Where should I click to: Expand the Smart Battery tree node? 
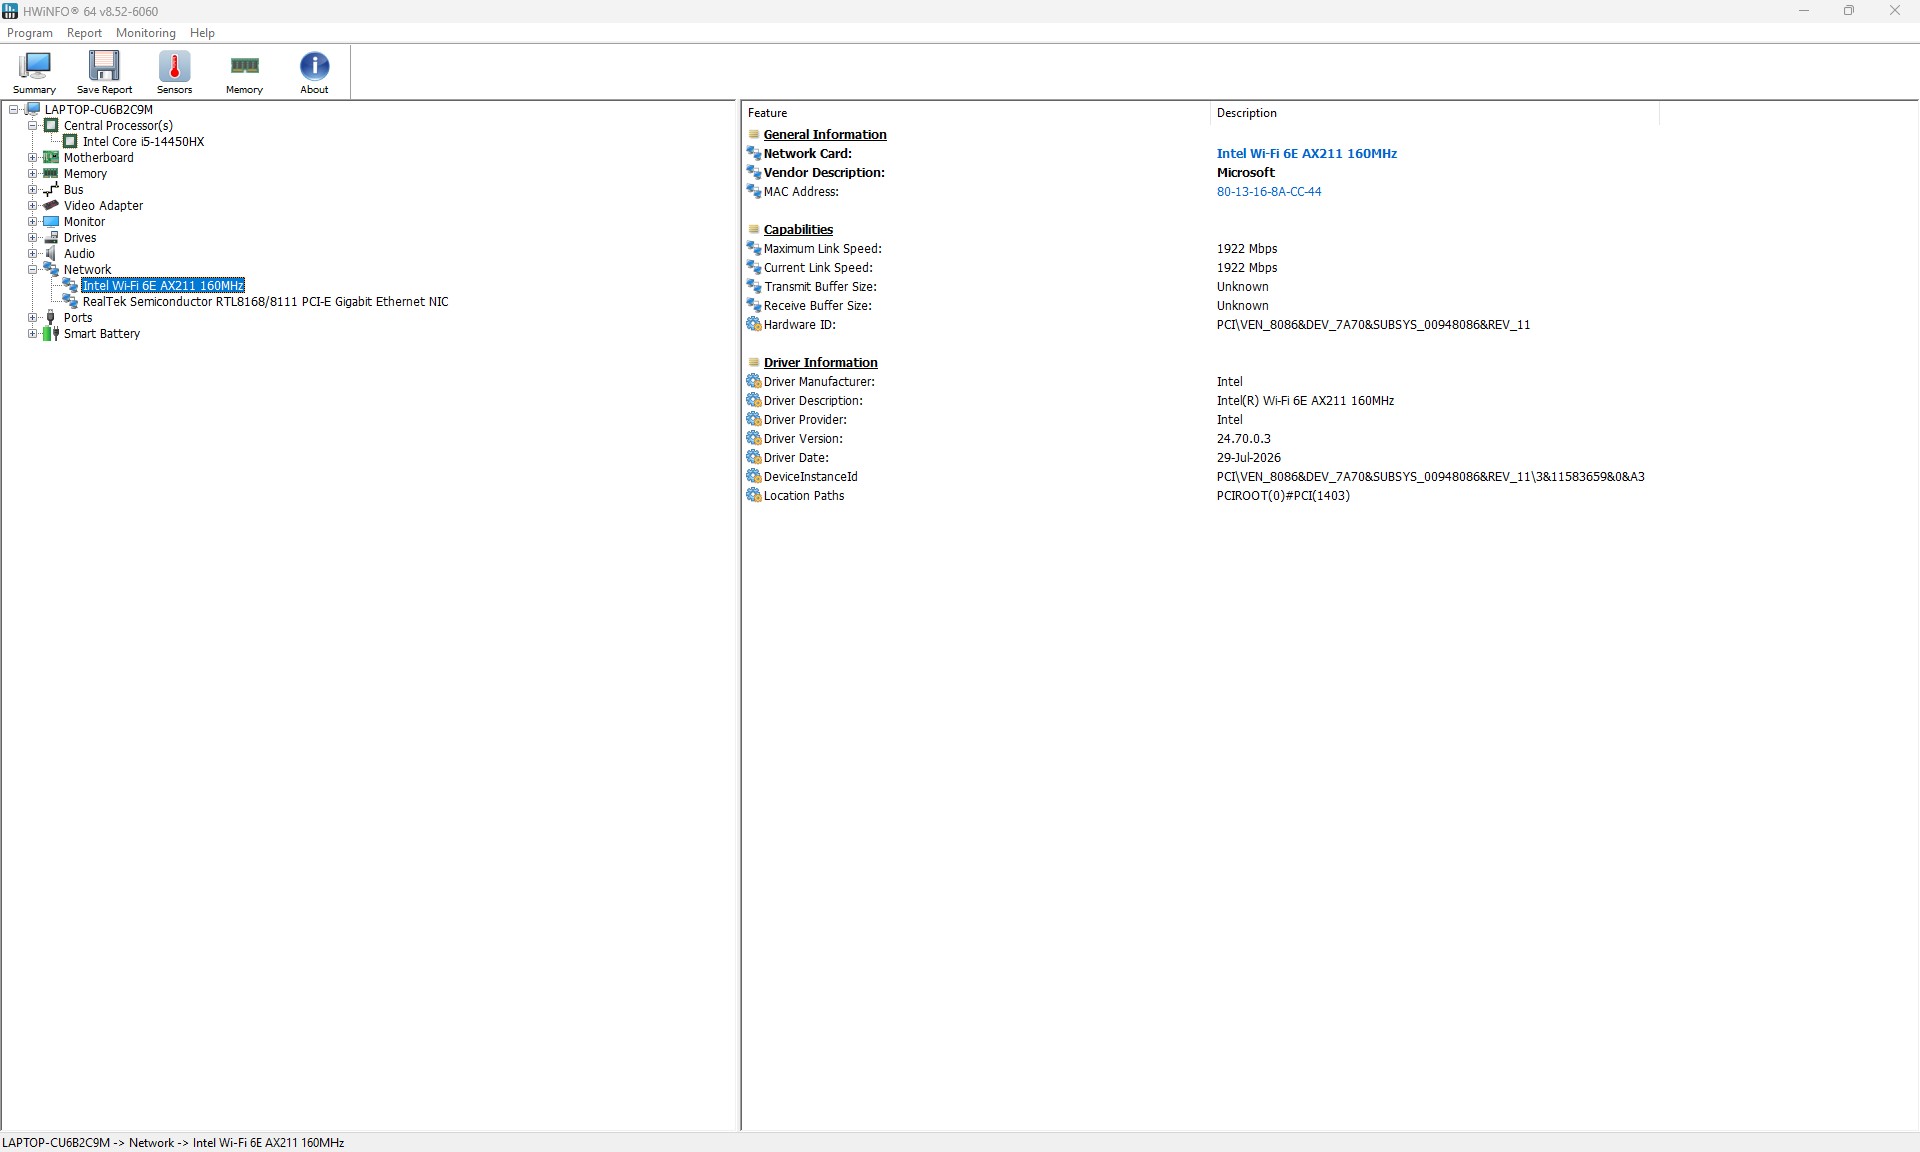click(33, 333)
